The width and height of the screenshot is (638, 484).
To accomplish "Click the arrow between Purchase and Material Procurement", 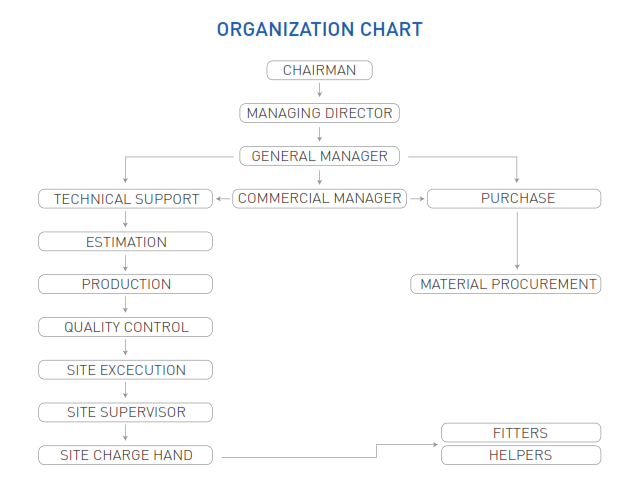I will [517, 241].
